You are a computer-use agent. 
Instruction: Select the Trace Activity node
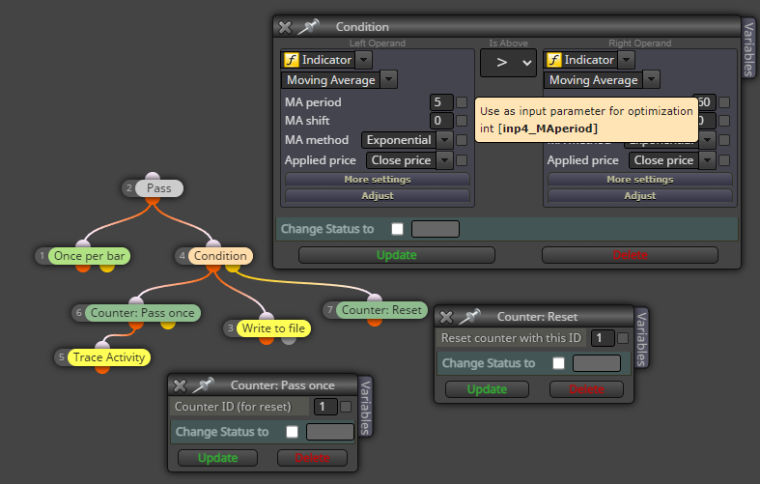click(x=109, y=358)
